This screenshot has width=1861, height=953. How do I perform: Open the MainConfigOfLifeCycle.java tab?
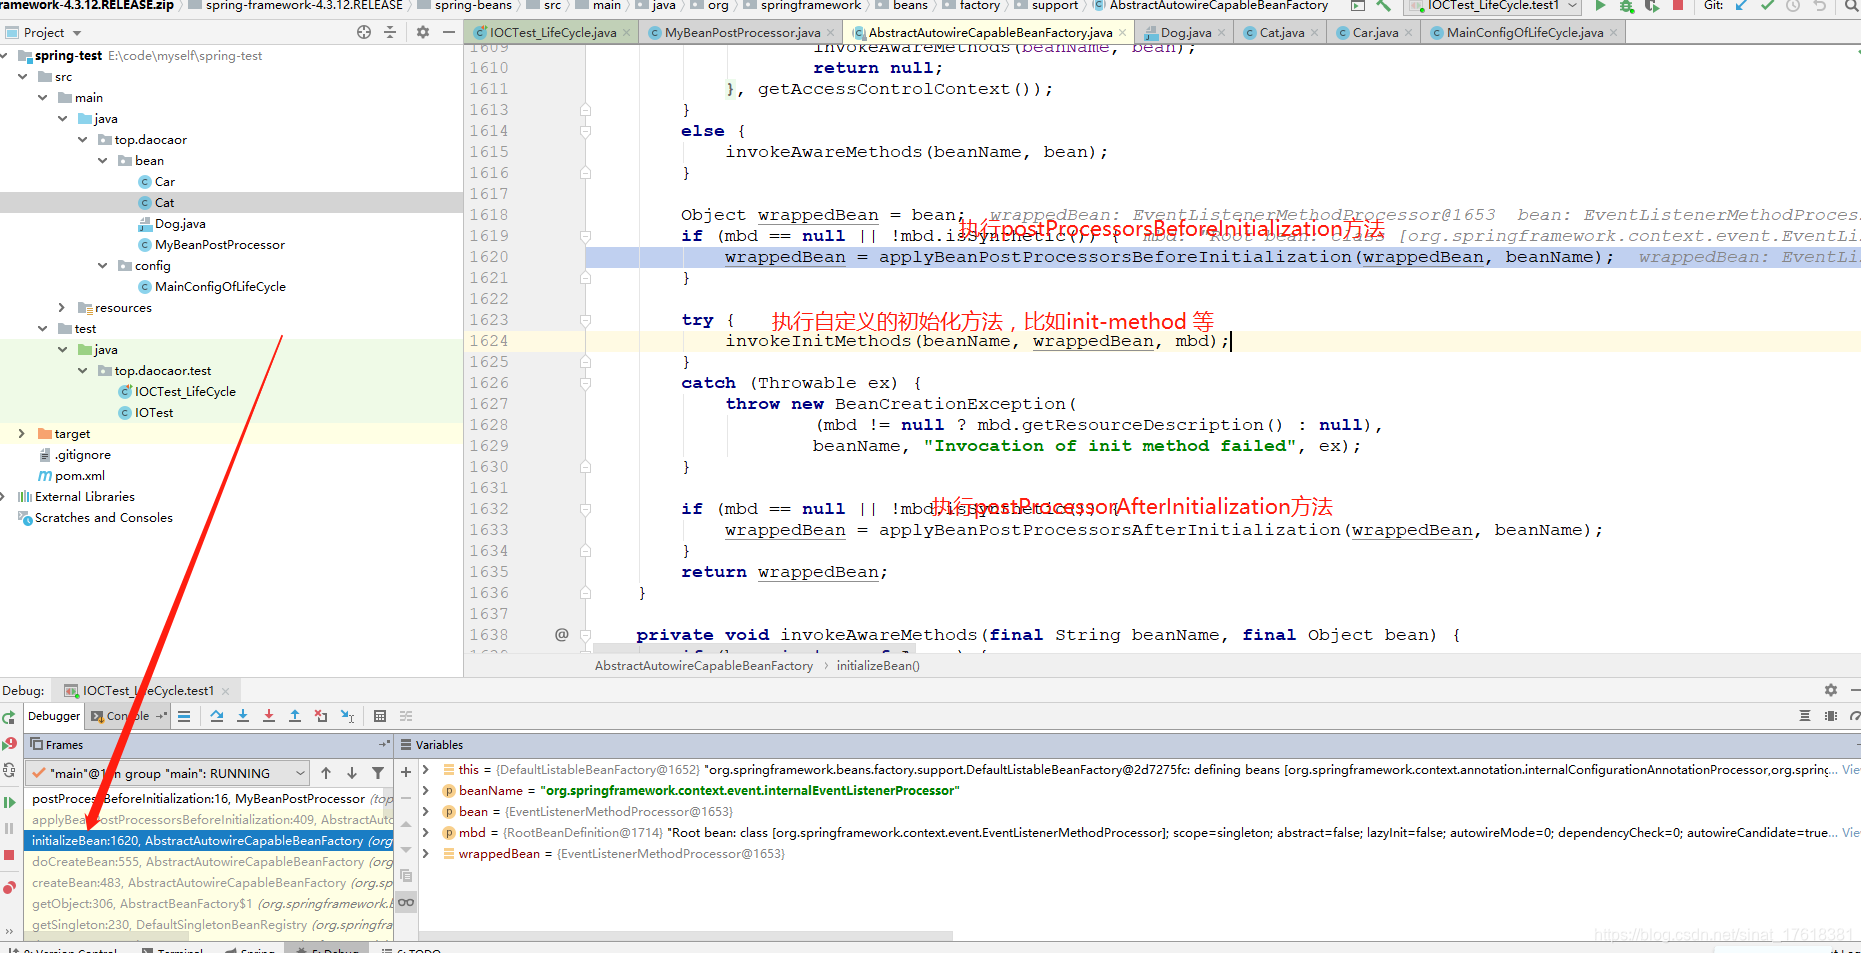1524,33
